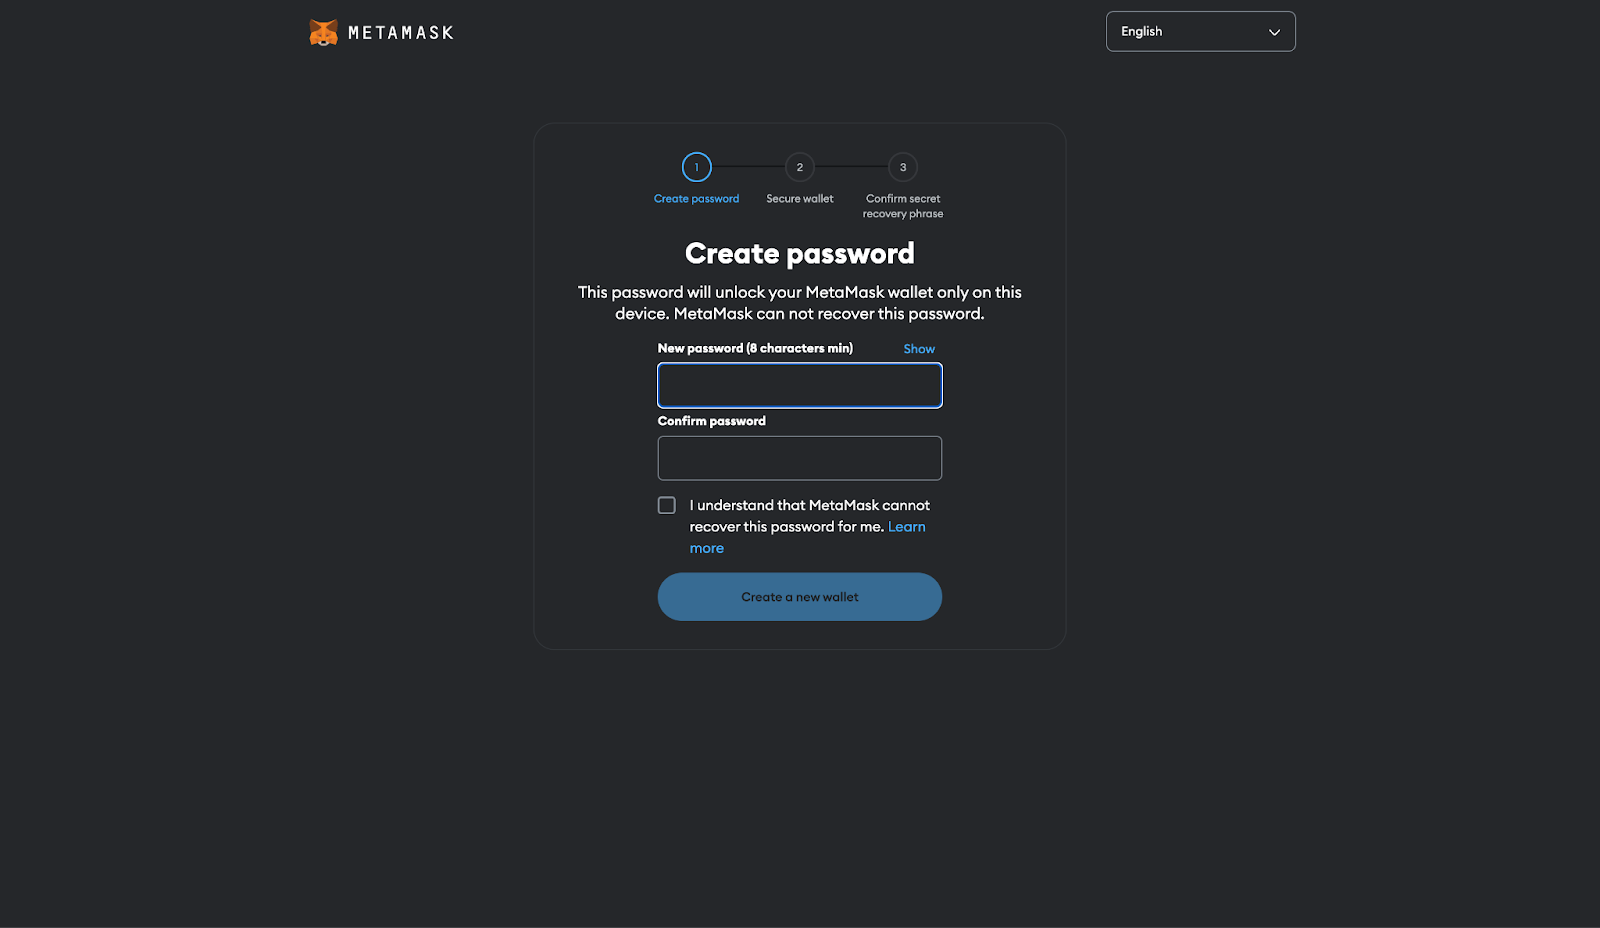1600x928 pixels.
Task: Click the New password input field
Action: pyautogui.click(x=799, y=385)
